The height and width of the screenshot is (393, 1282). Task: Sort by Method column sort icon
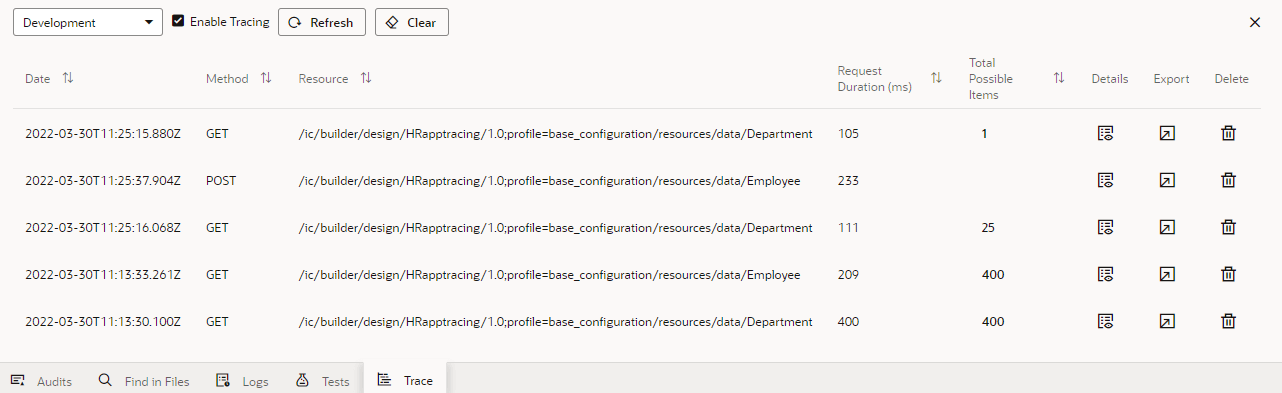[266, 78]
